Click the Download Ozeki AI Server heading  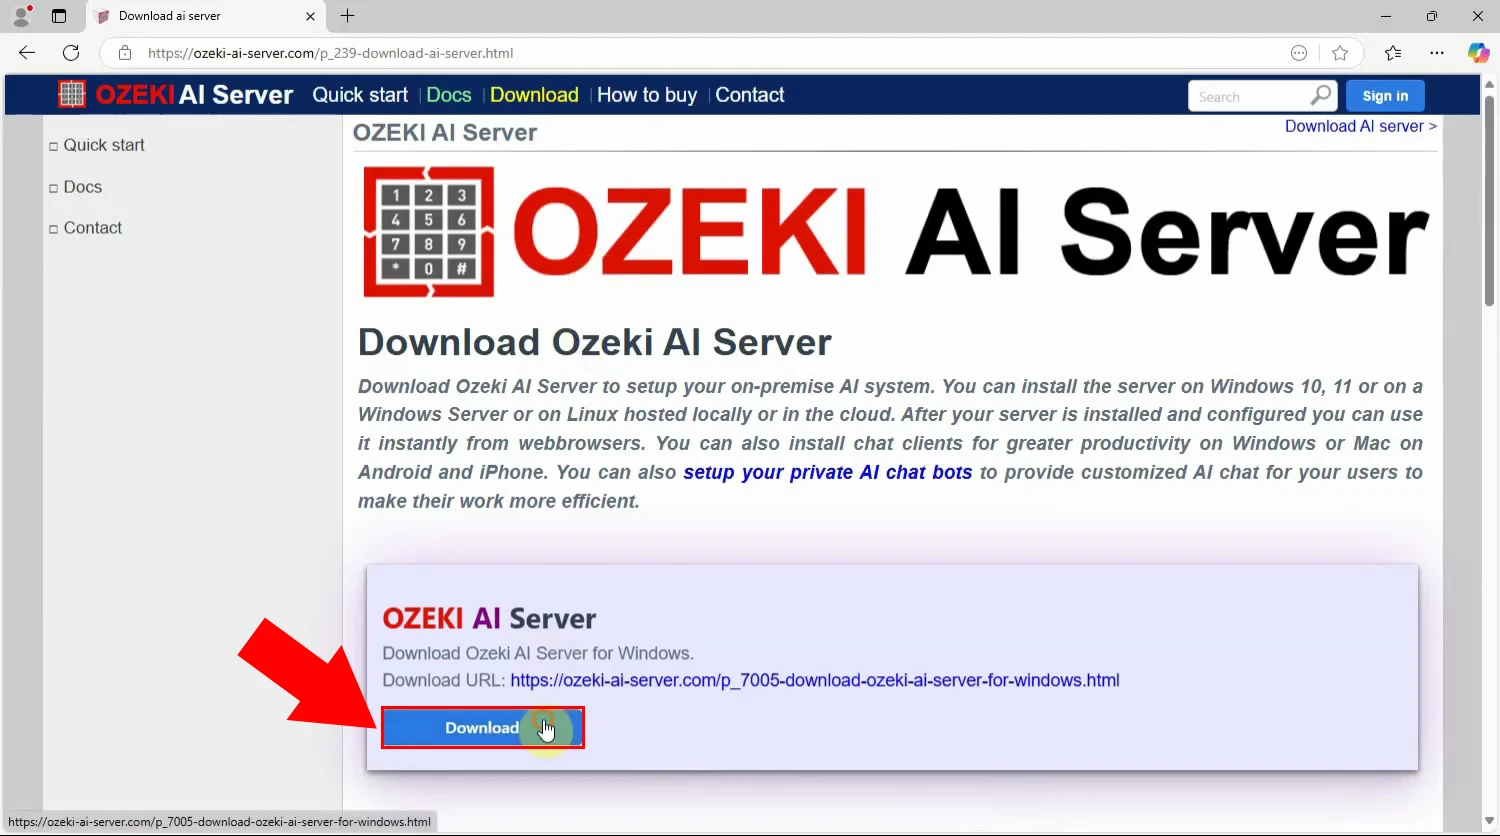point(595,342)
